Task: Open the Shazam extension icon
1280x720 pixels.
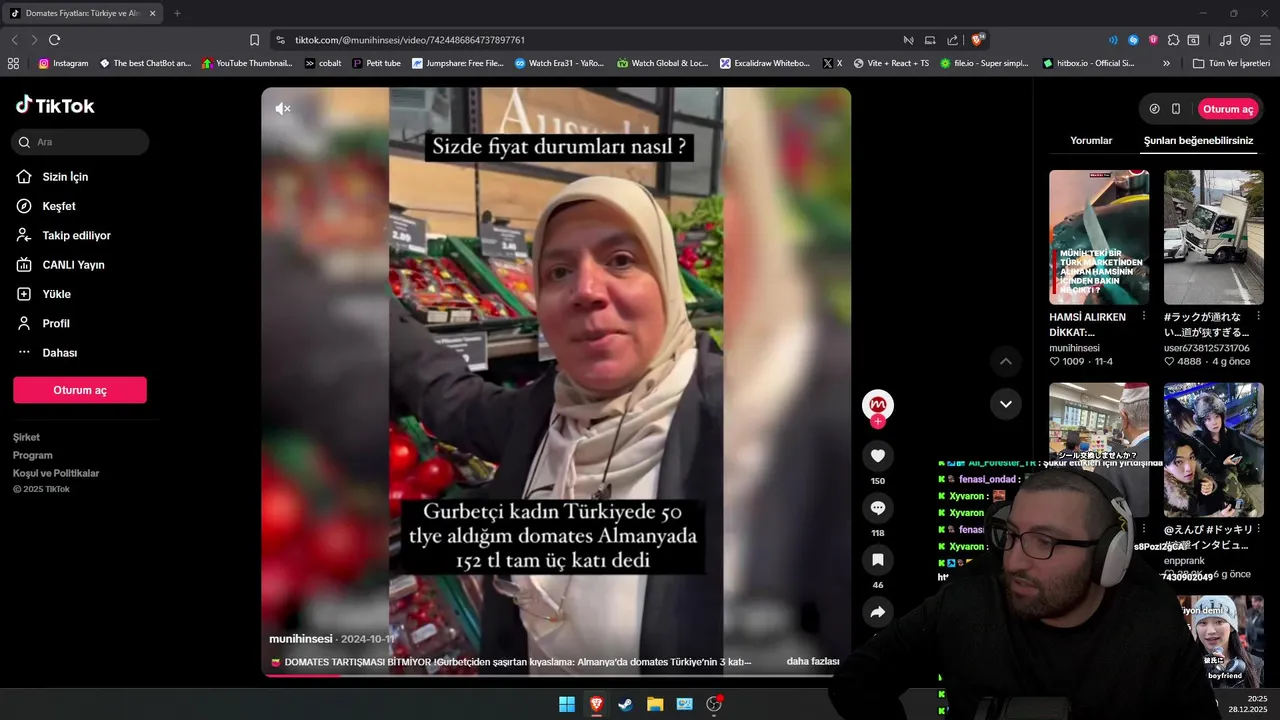Action: 1133,40
